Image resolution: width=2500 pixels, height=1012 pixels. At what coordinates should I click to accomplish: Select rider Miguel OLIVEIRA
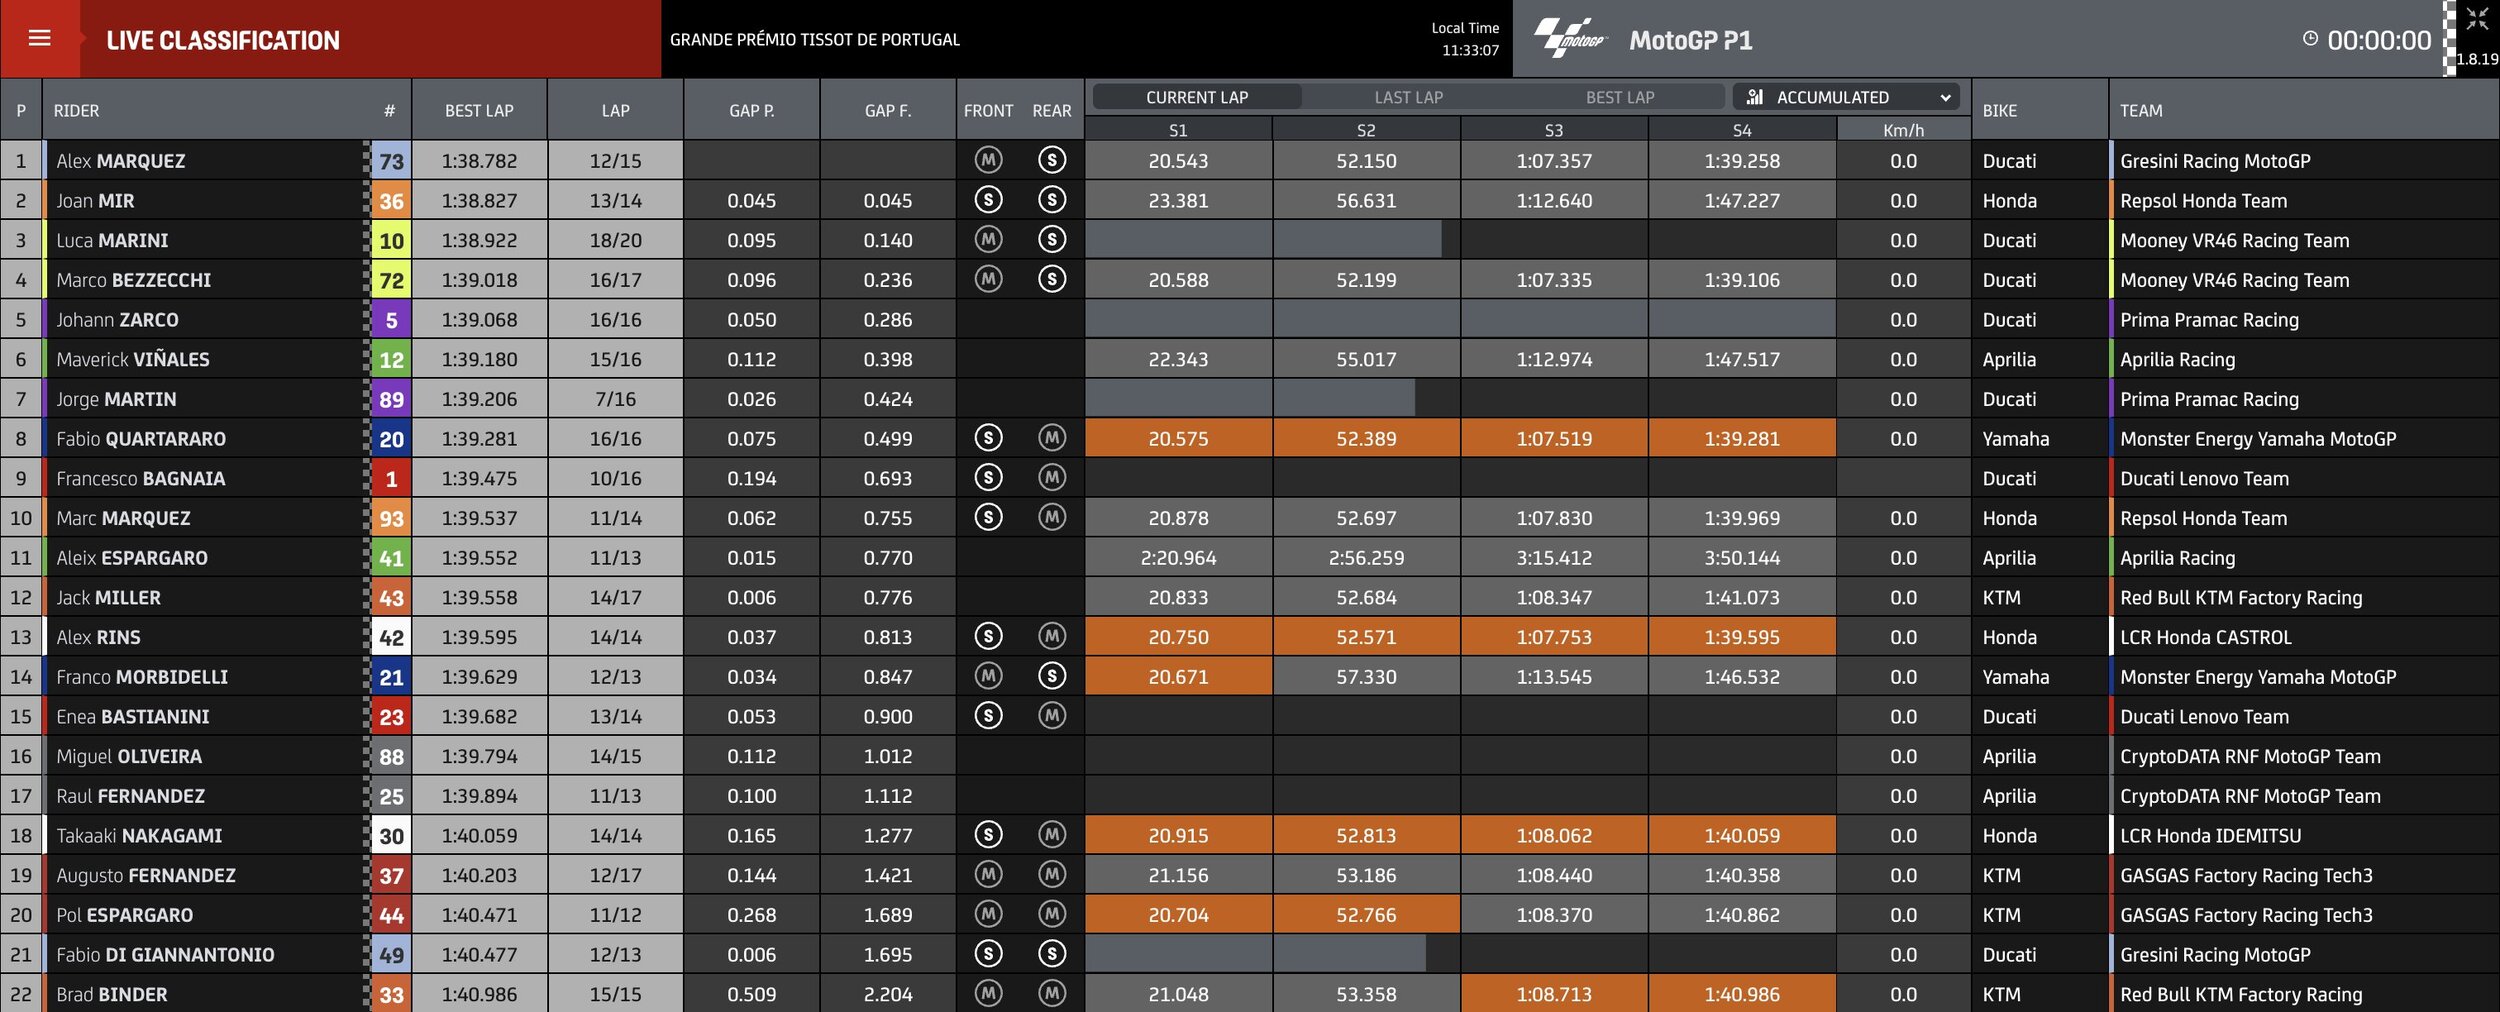[x=129, y=756]
